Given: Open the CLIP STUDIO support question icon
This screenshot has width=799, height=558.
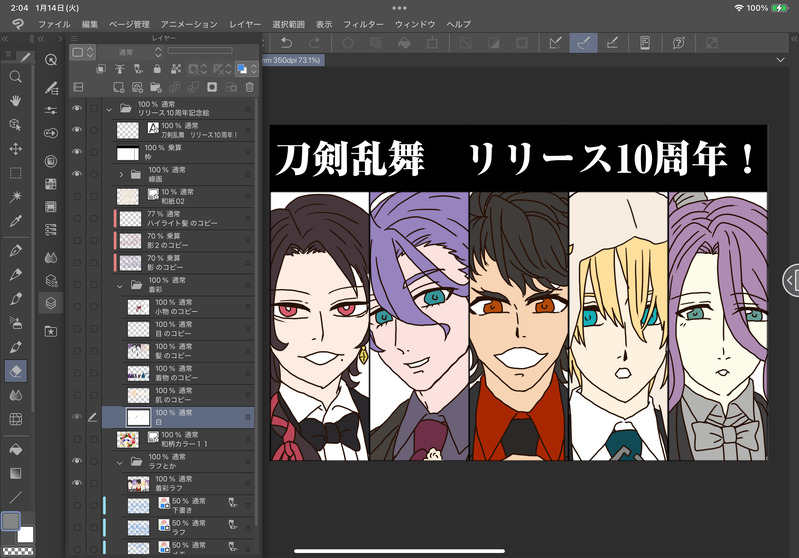Looking at the screenshot, I should (678, 43).
